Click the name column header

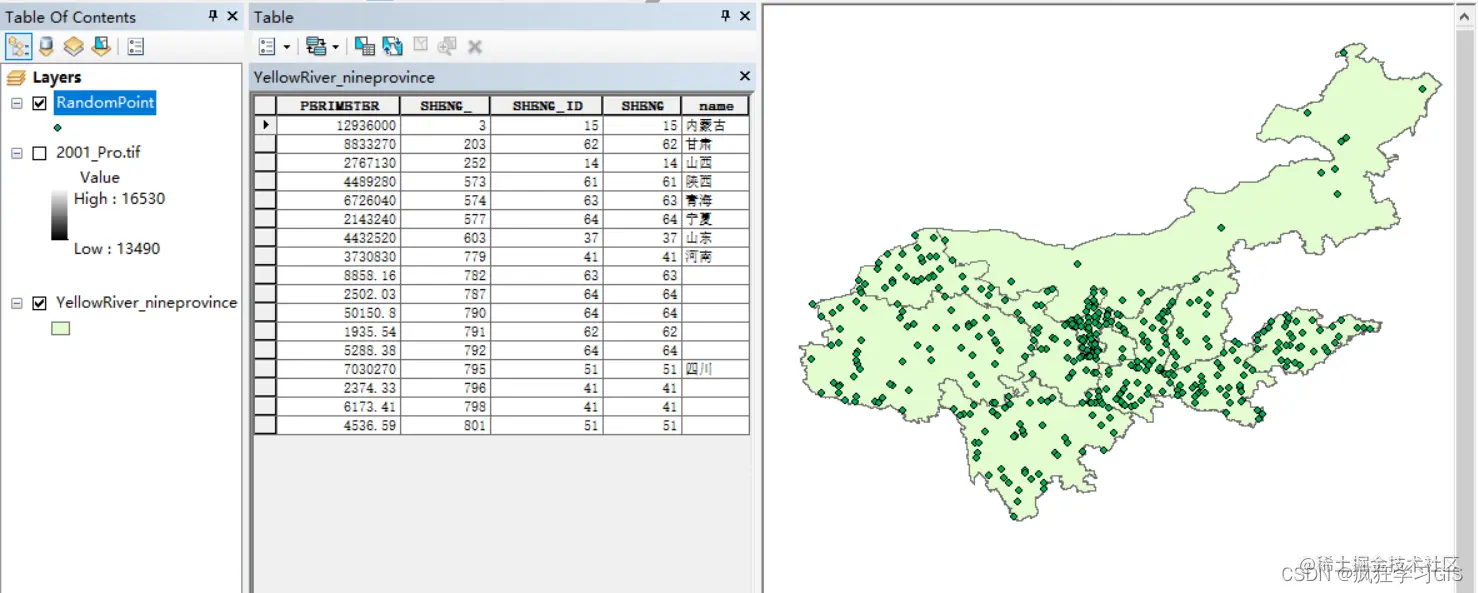pos(715,106)
